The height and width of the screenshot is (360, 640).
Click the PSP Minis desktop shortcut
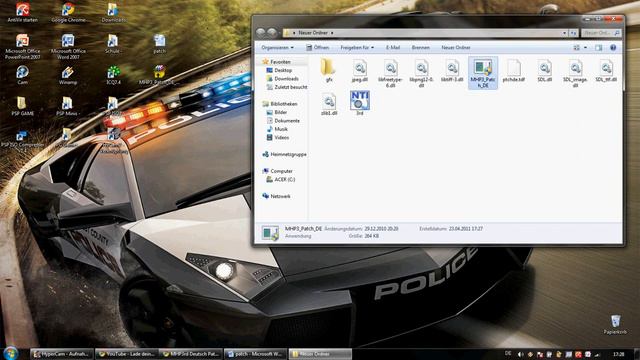68,106
